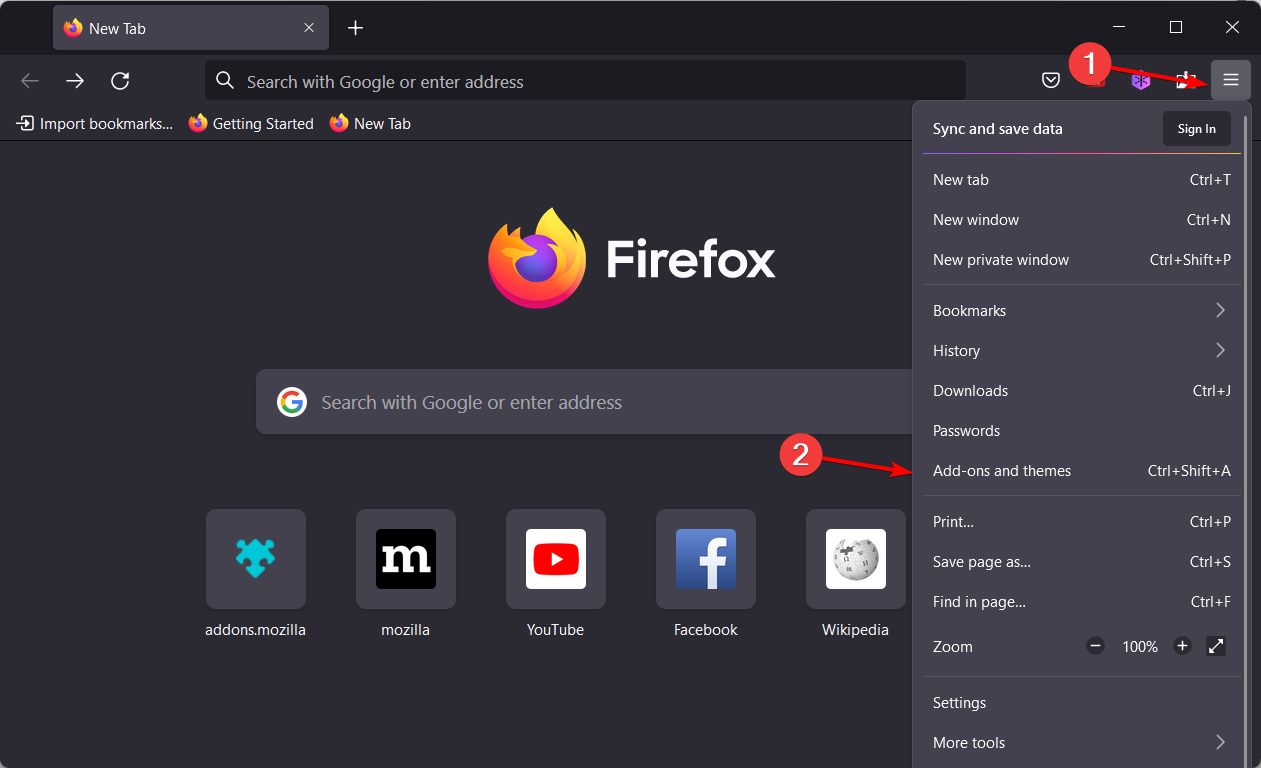Screen dimensions: 1261x768
Task: Maximize the Firefox window
Action: [x=1176, y=27]
